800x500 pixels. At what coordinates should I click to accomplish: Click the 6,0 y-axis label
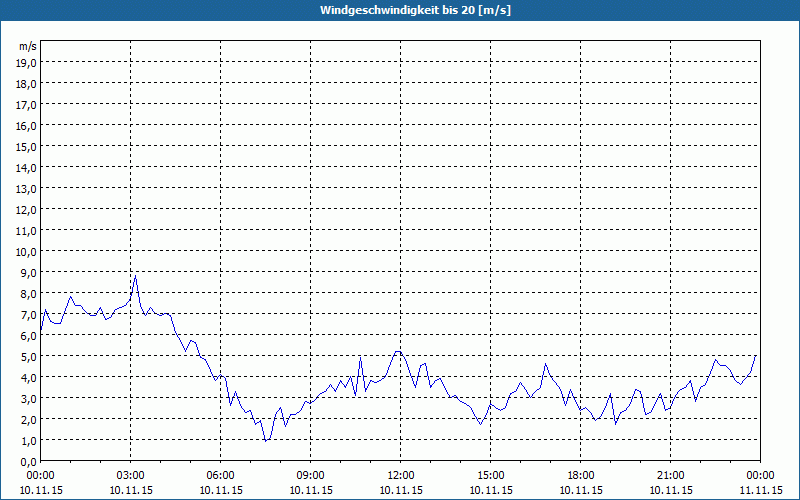[29, 336]
